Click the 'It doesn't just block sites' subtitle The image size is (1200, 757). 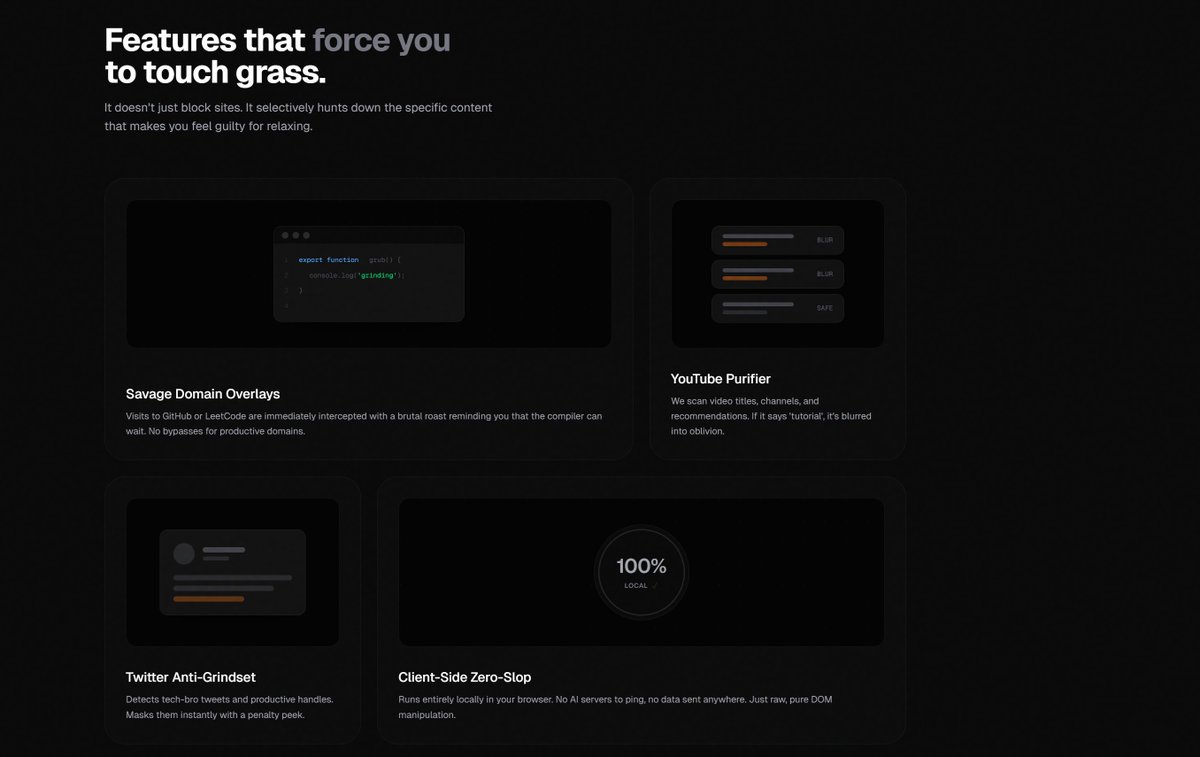click(298, 117)
